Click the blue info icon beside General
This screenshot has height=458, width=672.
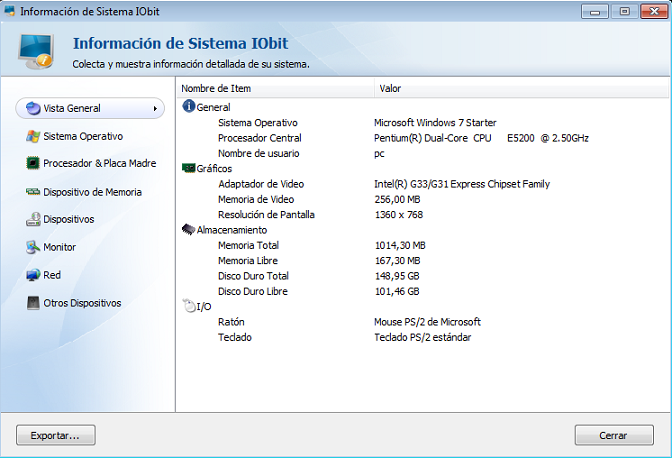pos(188,107)
